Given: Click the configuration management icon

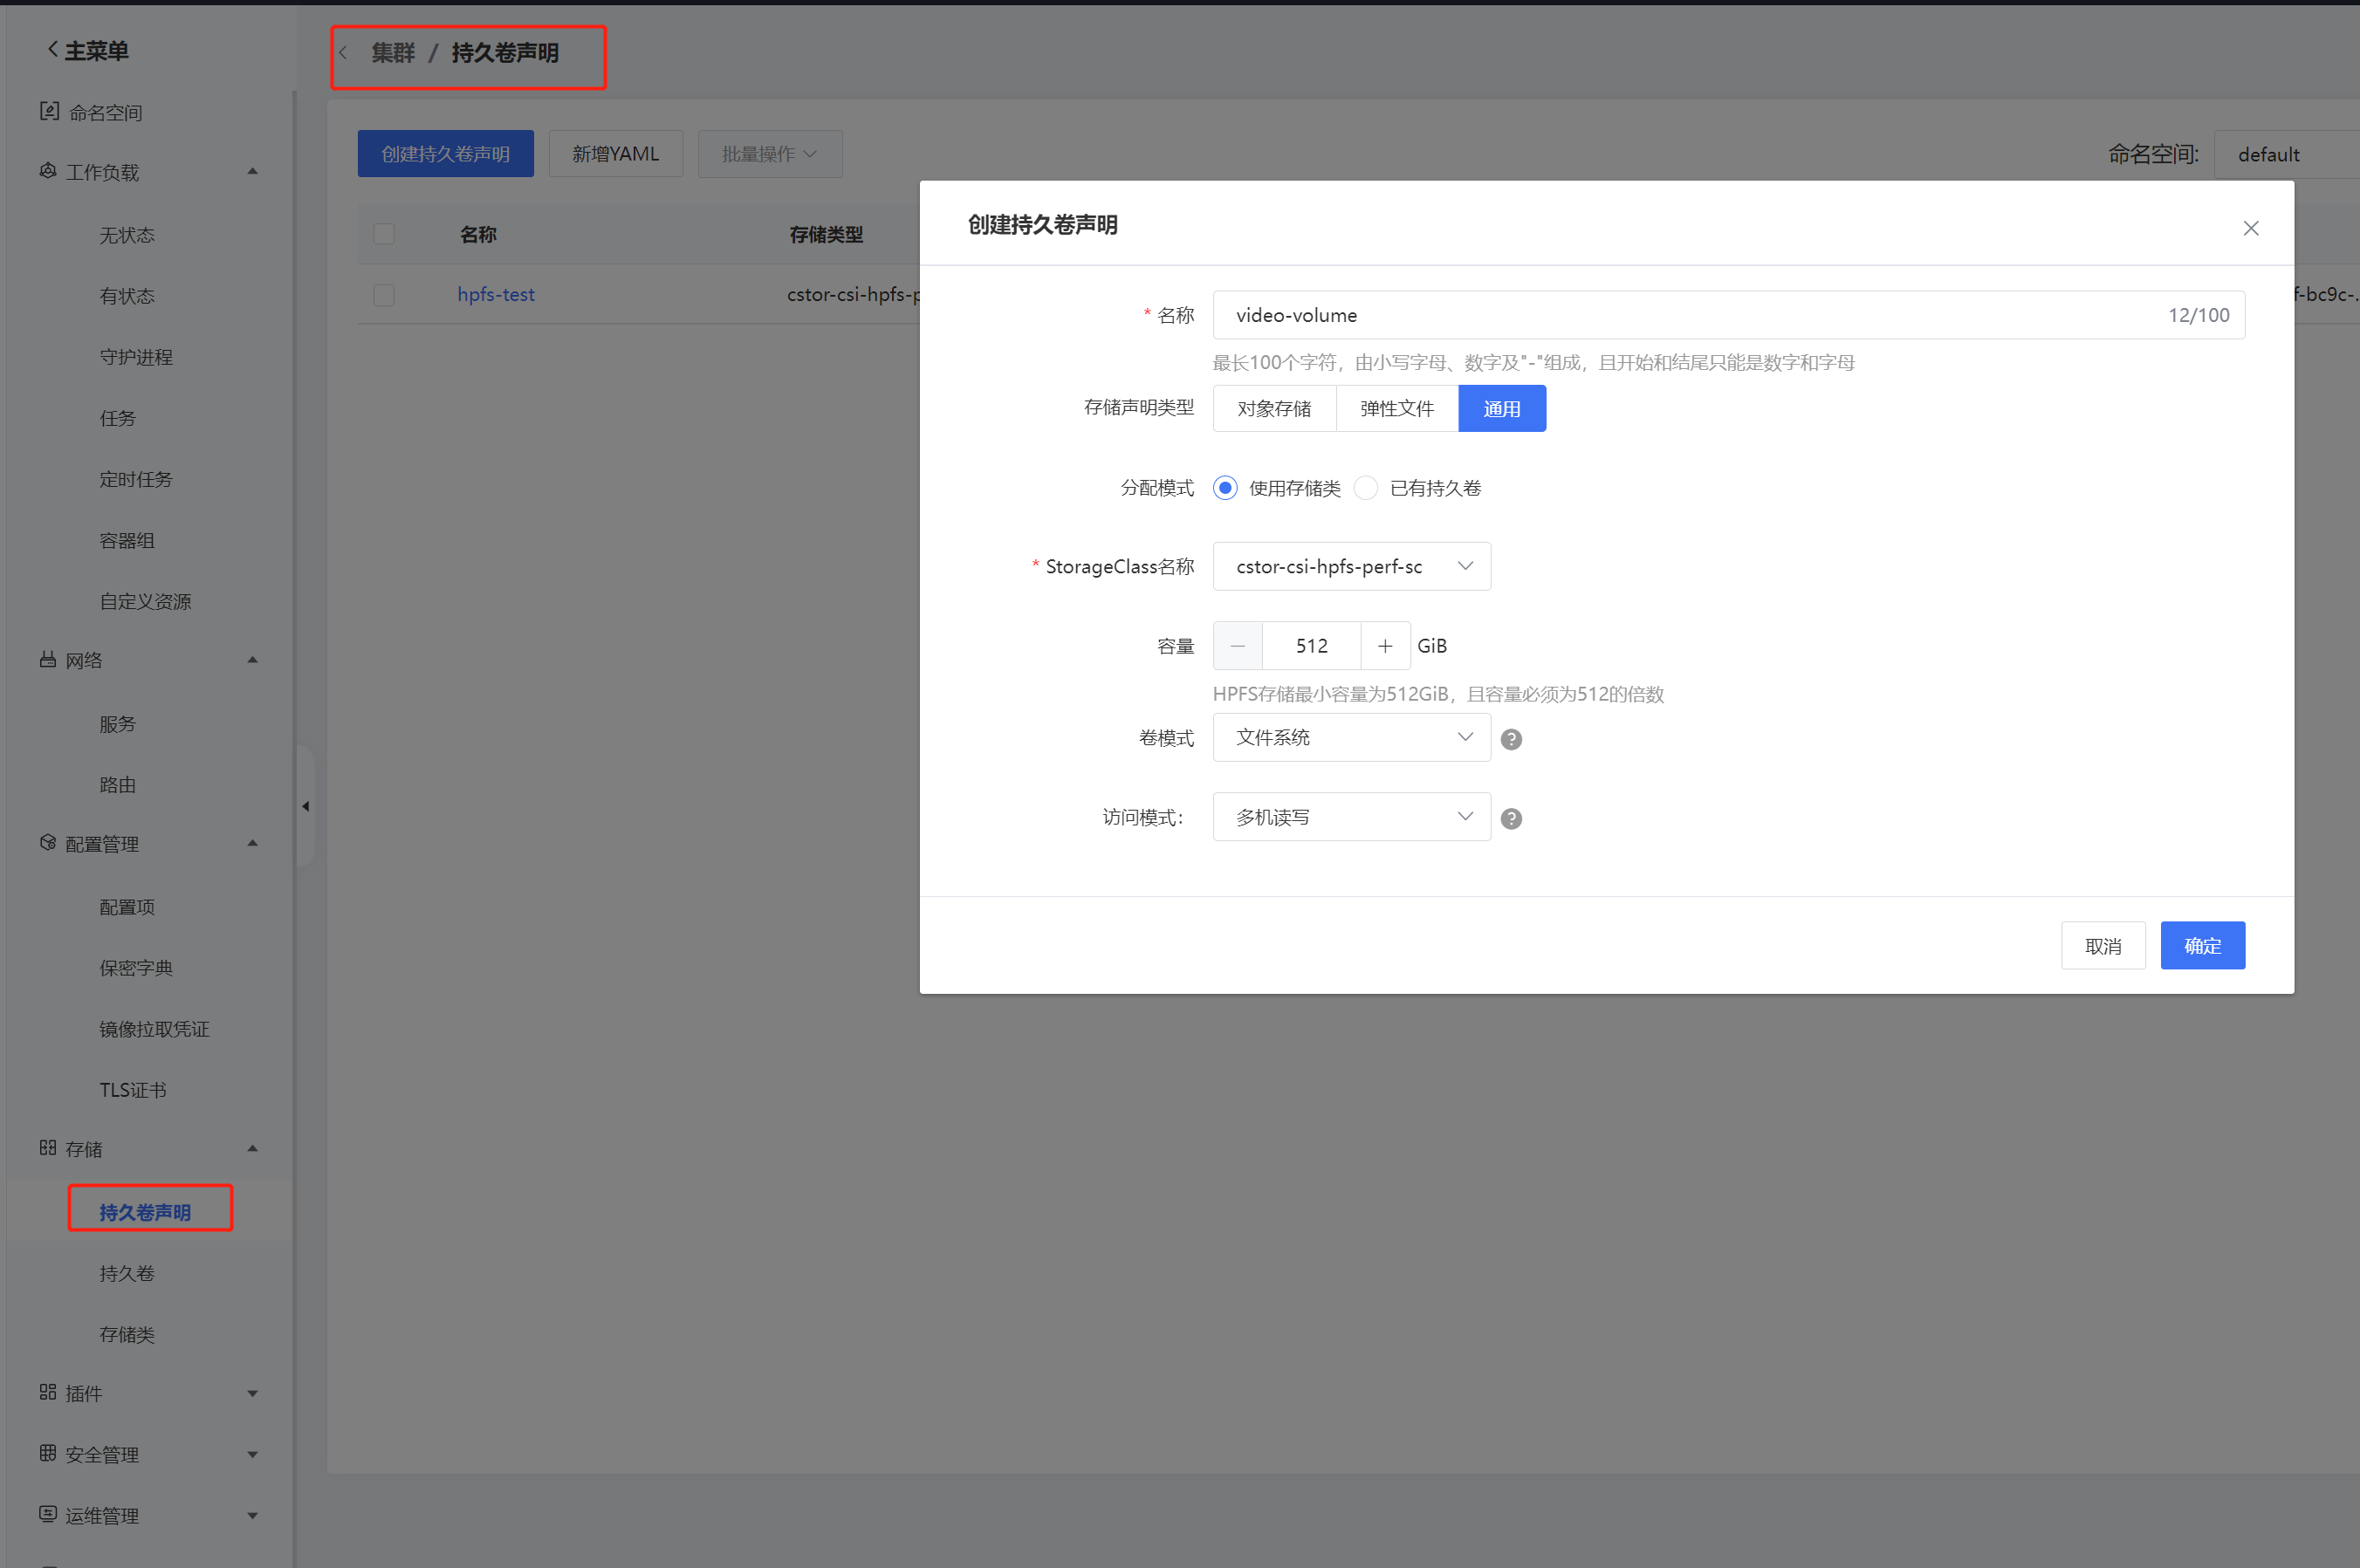Looking at the screenshot, I should point(48,844).
